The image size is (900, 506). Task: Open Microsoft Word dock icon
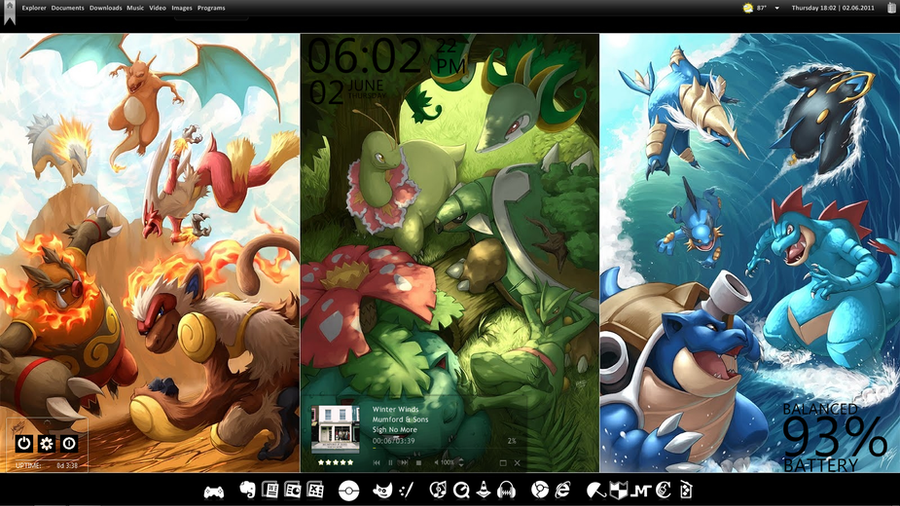click(x=270, y=490)
